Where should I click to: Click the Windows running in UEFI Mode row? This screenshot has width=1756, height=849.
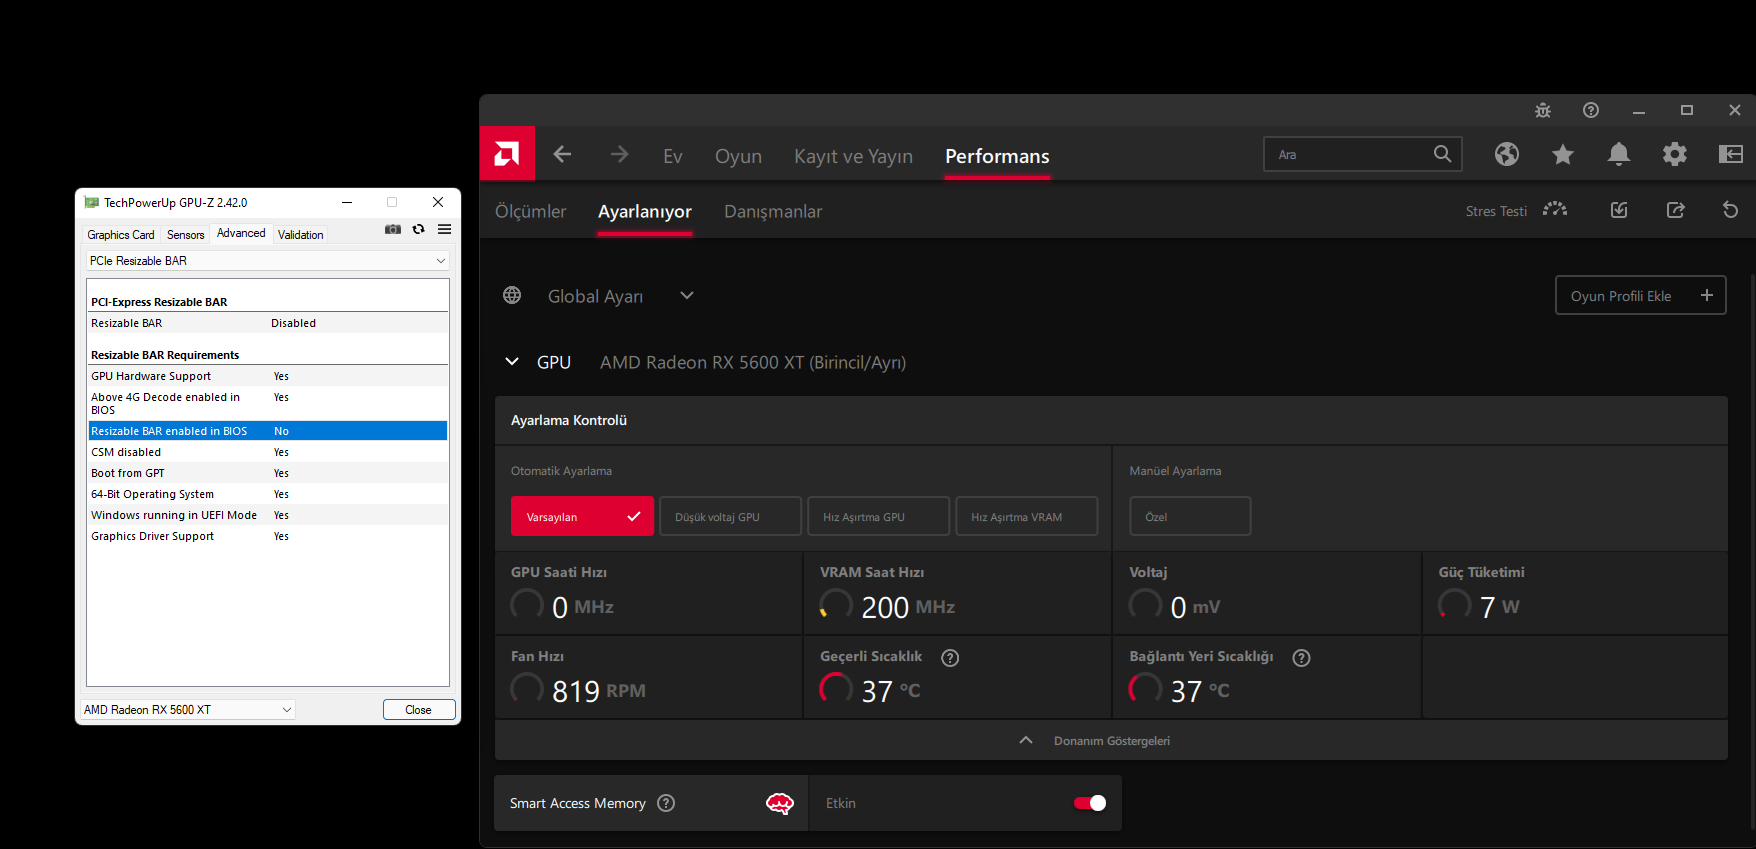[268, 515]
